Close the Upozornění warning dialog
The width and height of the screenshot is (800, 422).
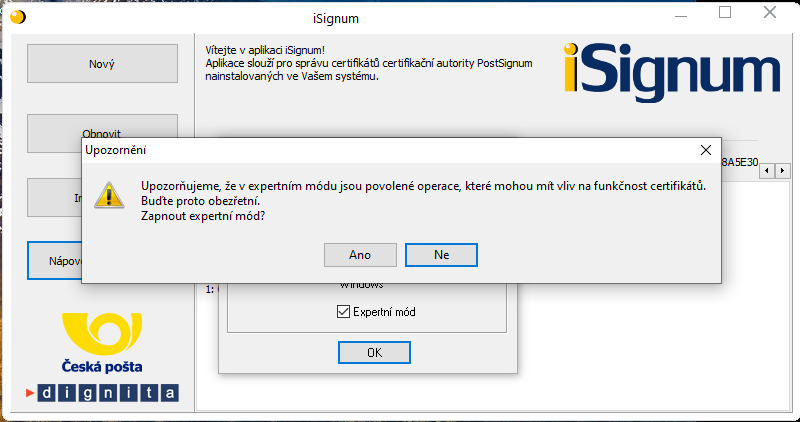[x=706, y=150]
